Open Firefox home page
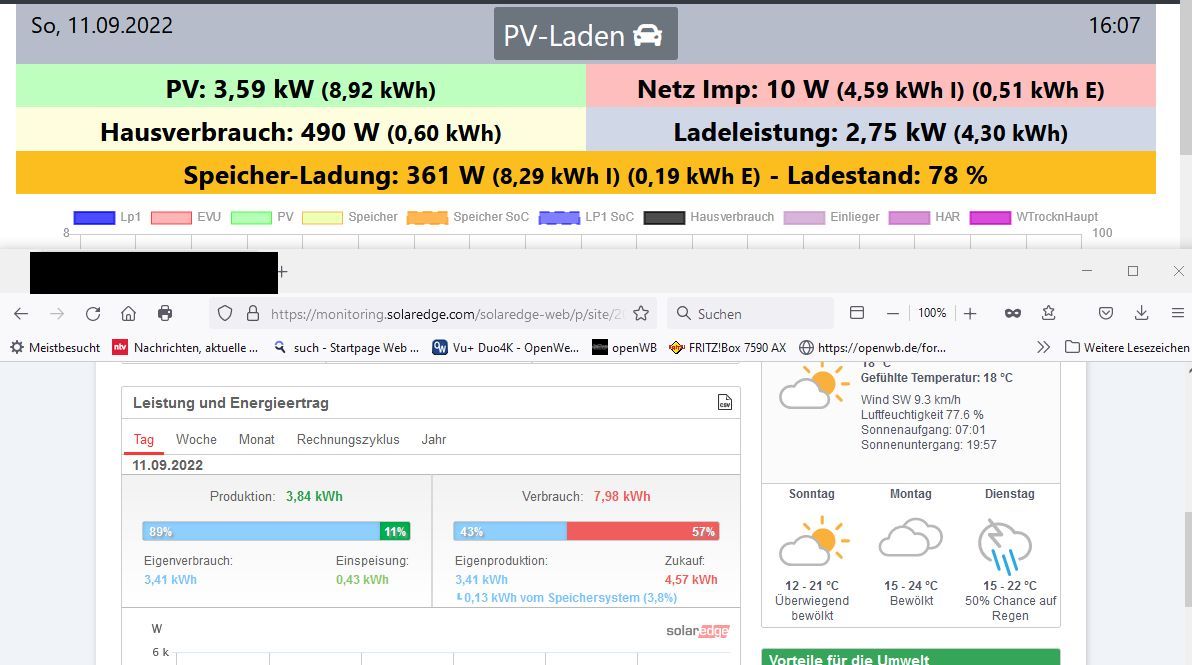The image size is (1192, 665). click(x=128, y=314)
